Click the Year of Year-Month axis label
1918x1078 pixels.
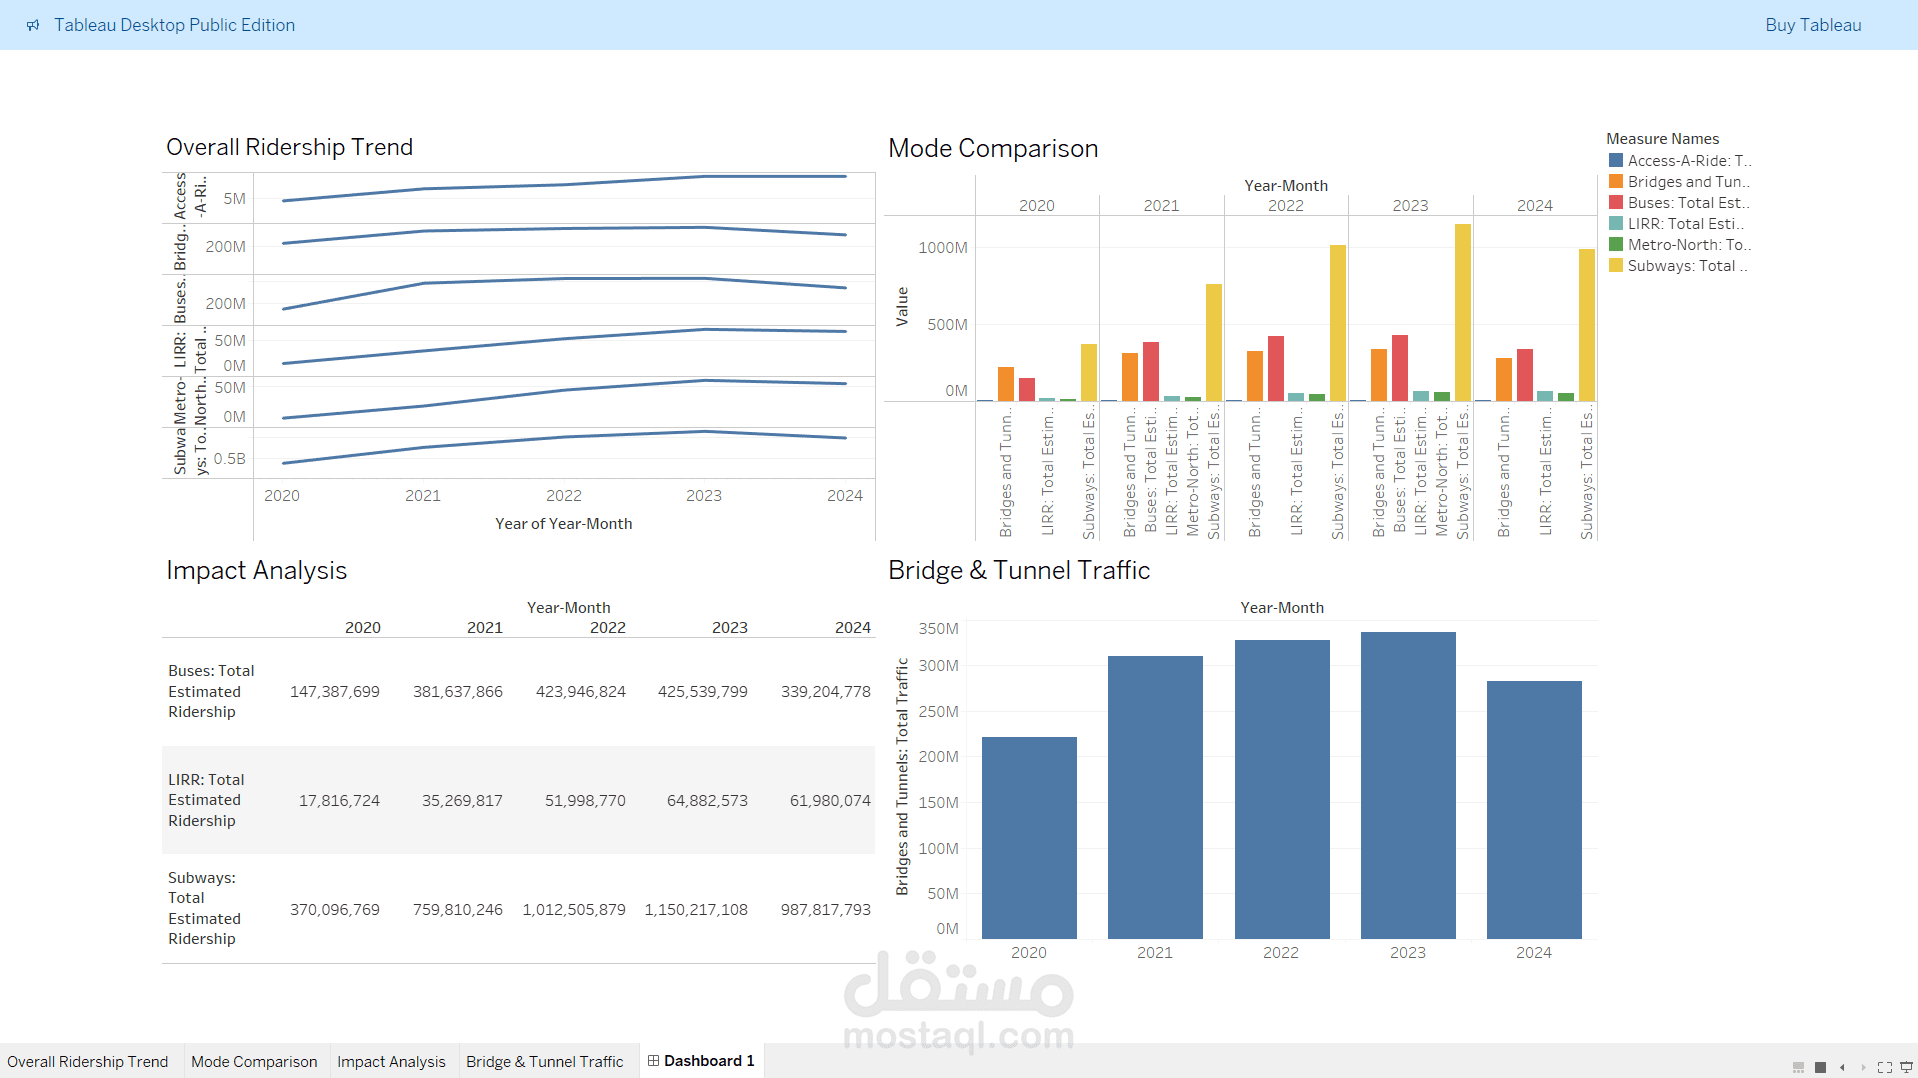tap(564, 523)
